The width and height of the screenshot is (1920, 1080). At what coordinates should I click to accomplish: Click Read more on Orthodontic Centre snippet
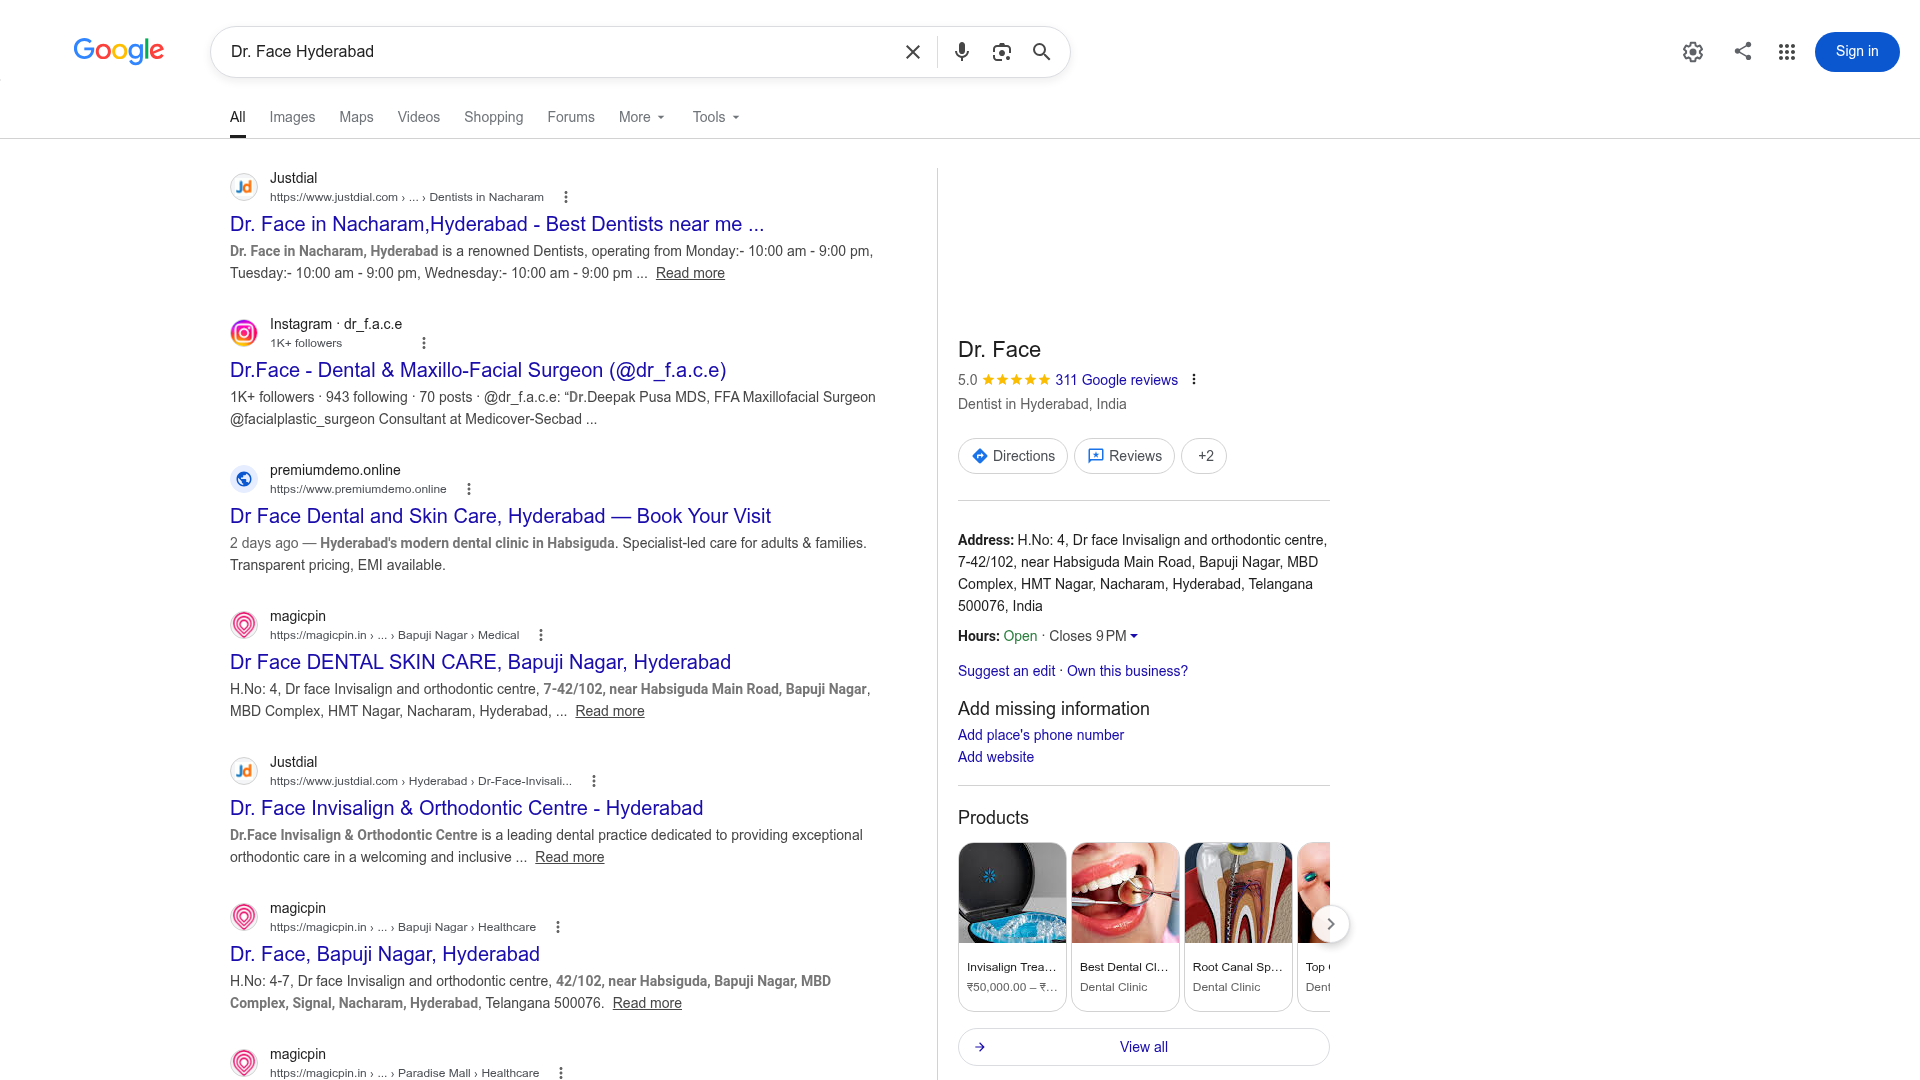pyautogui.click(x=570, y=857)
